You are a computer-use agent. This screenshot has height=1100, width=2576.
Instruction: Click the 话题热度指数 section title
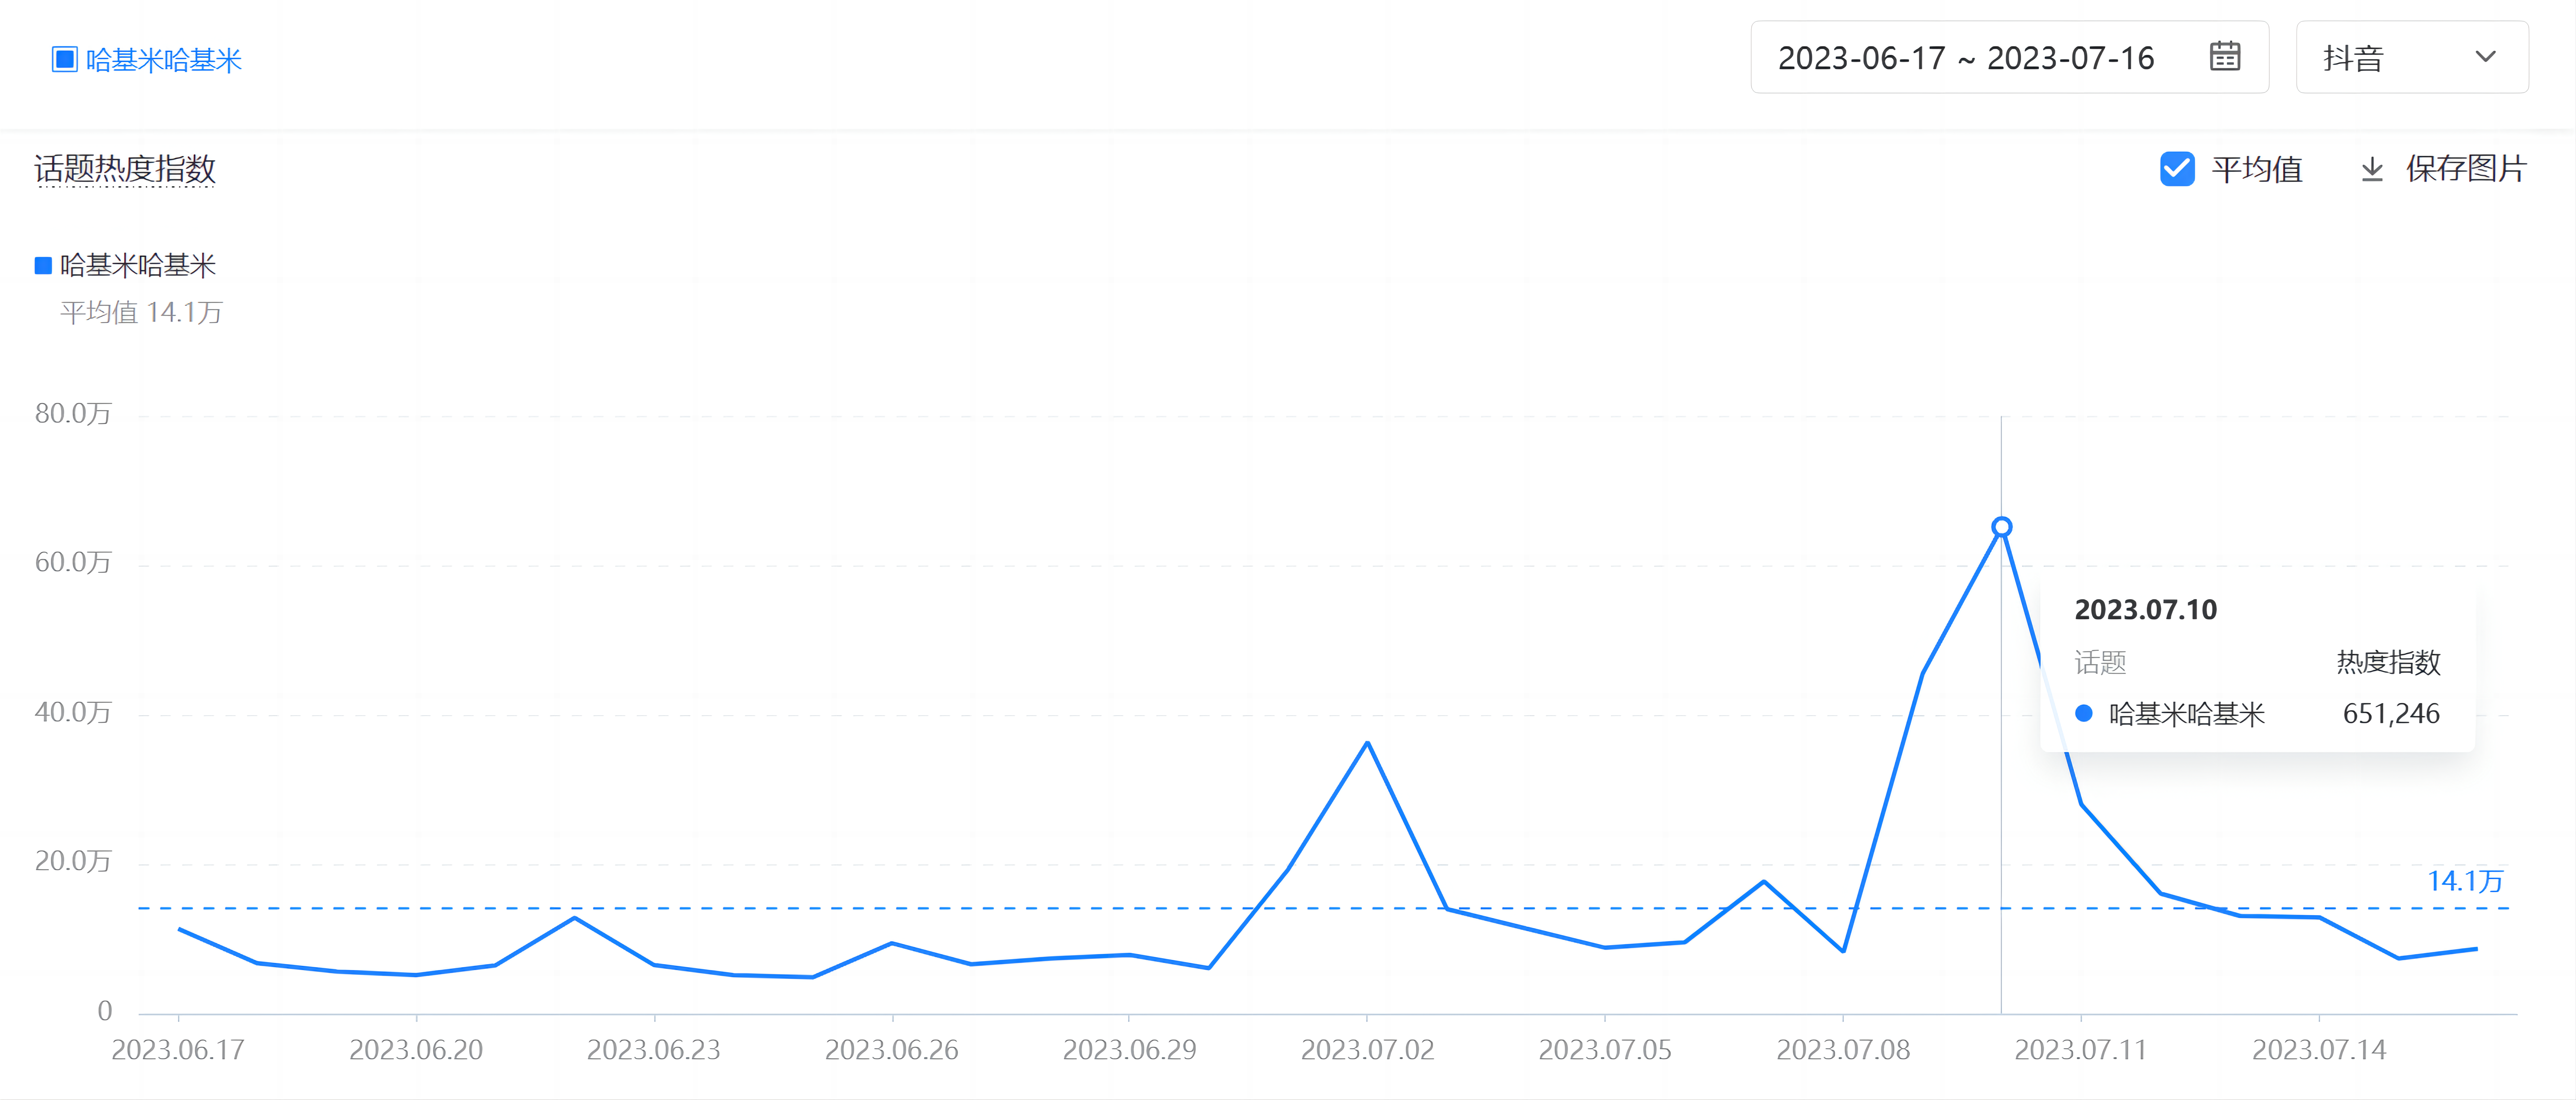pyautogui.click(x=125, y=168)
